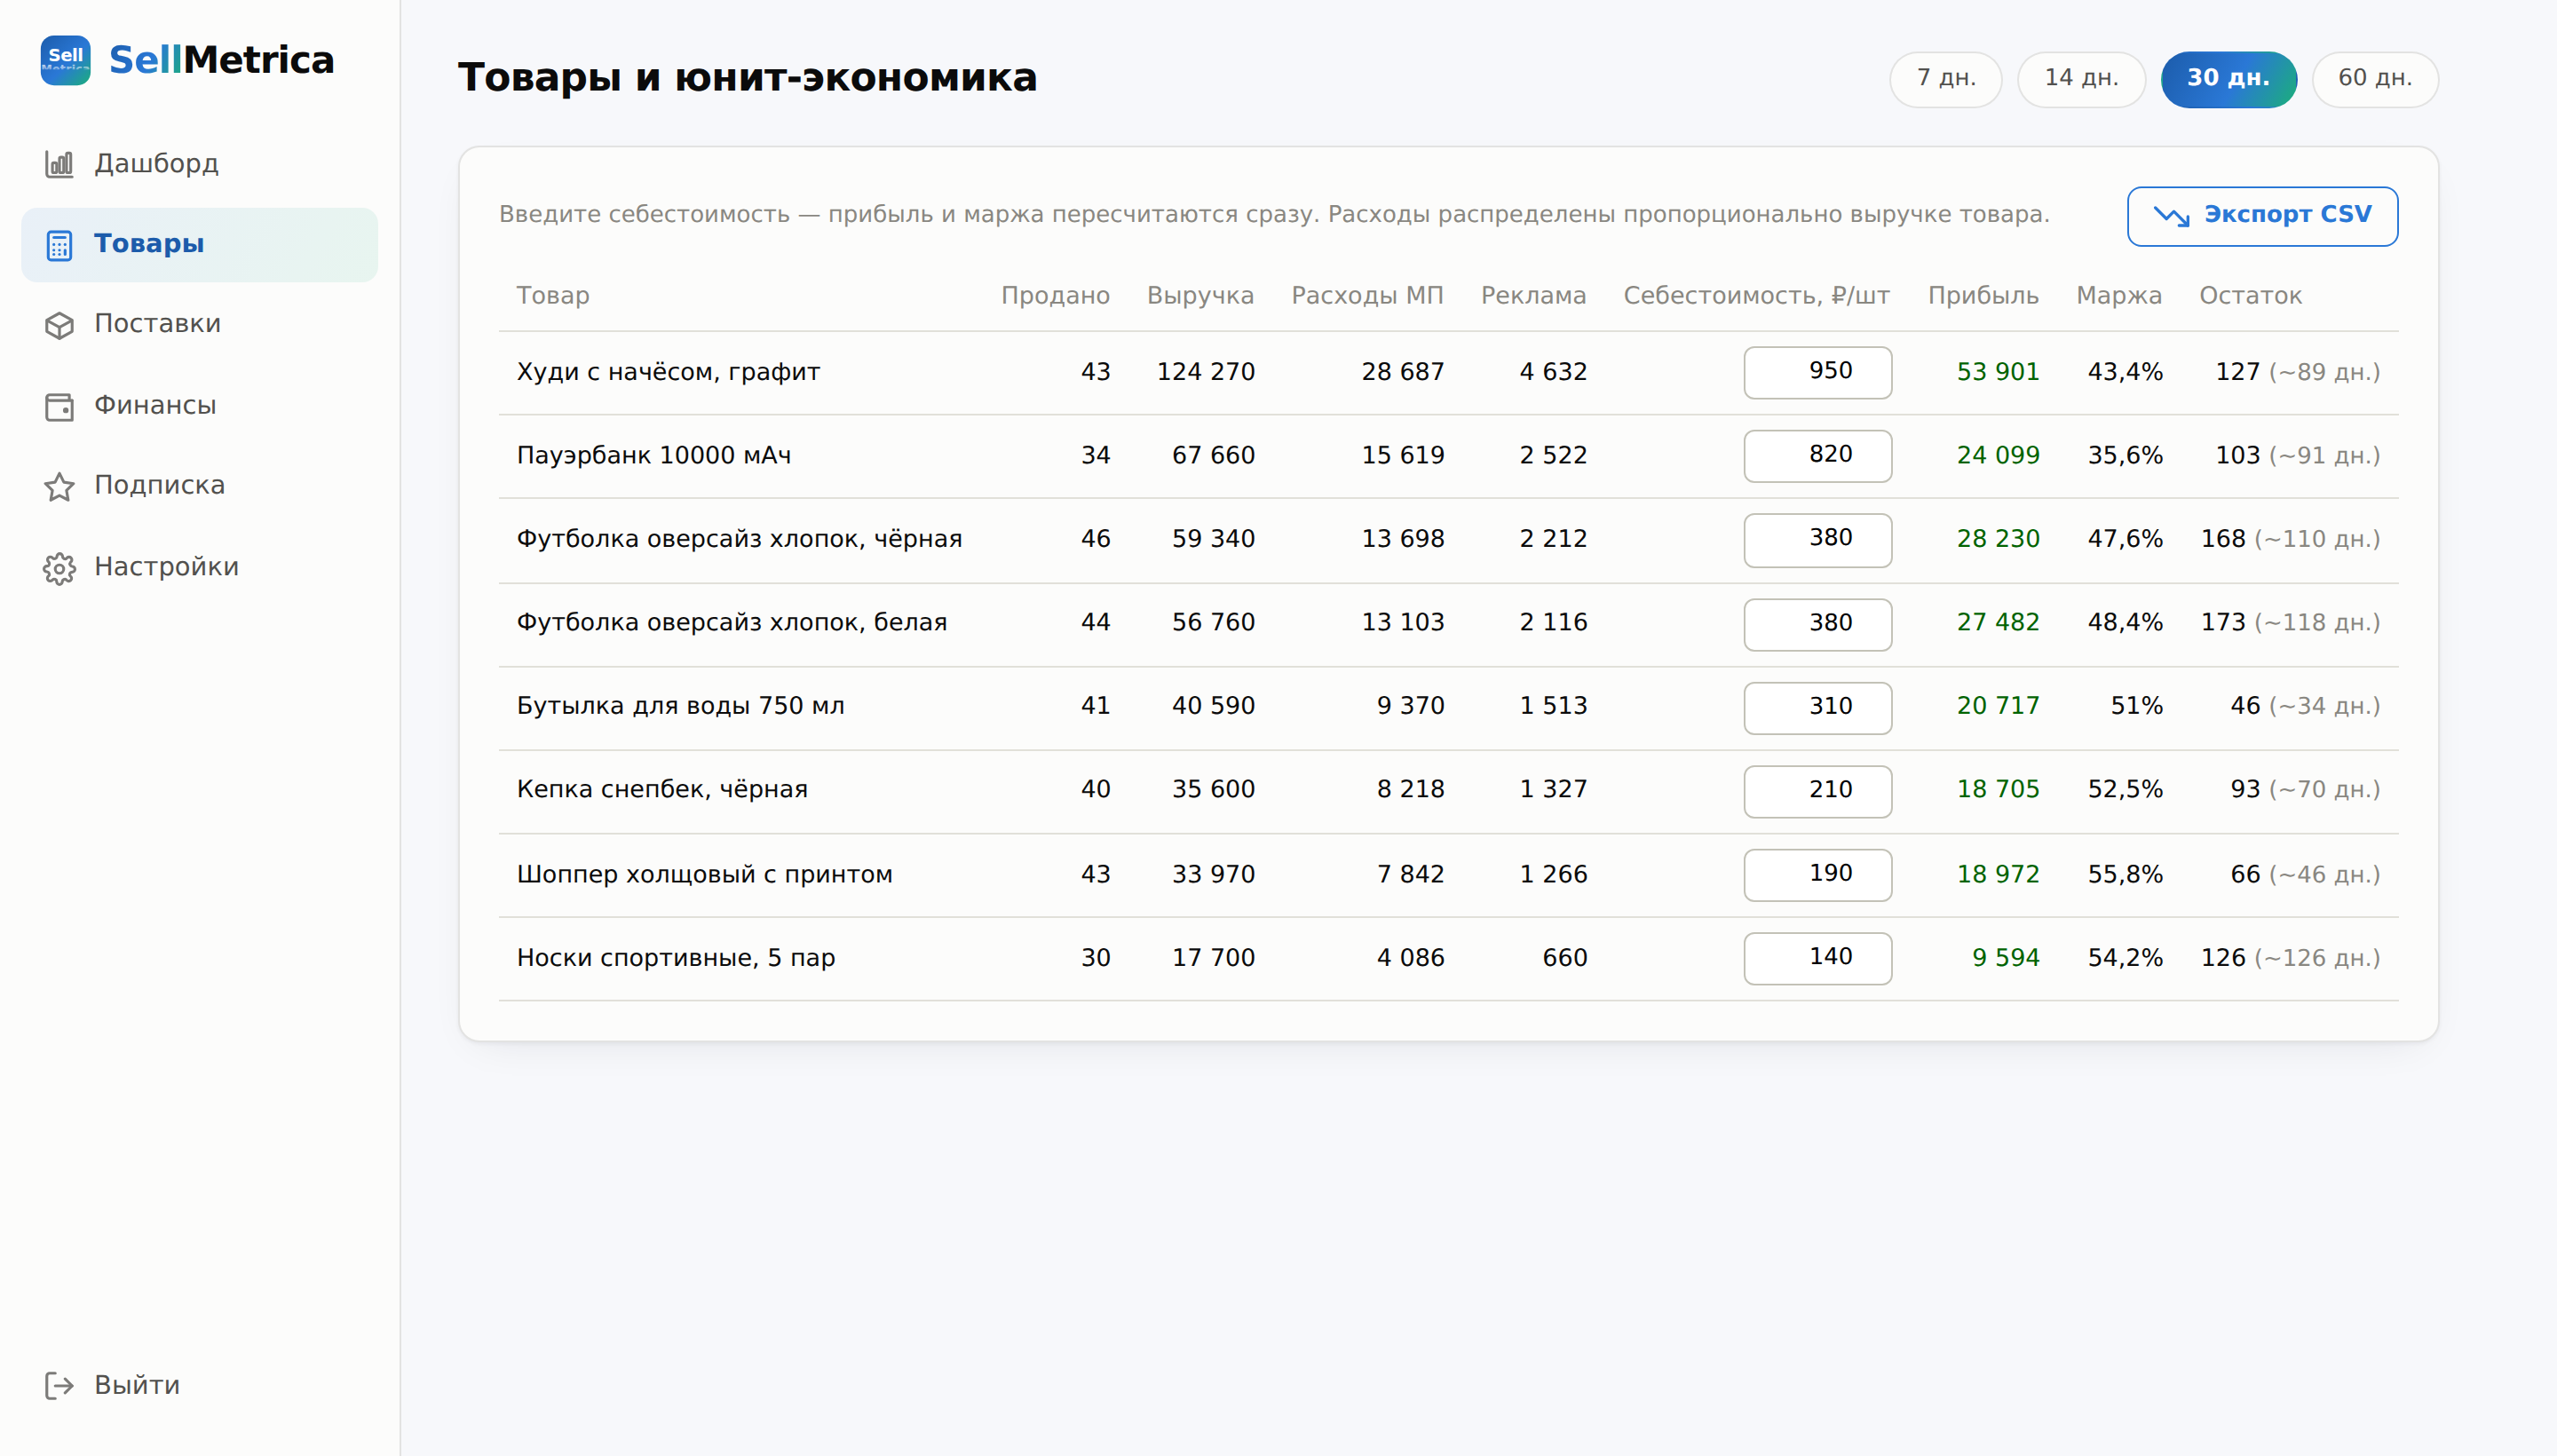This screenshot has width=2557, height=1456.
Task: Click stock value 168 (~110 дн.)
Action: 2290,540
